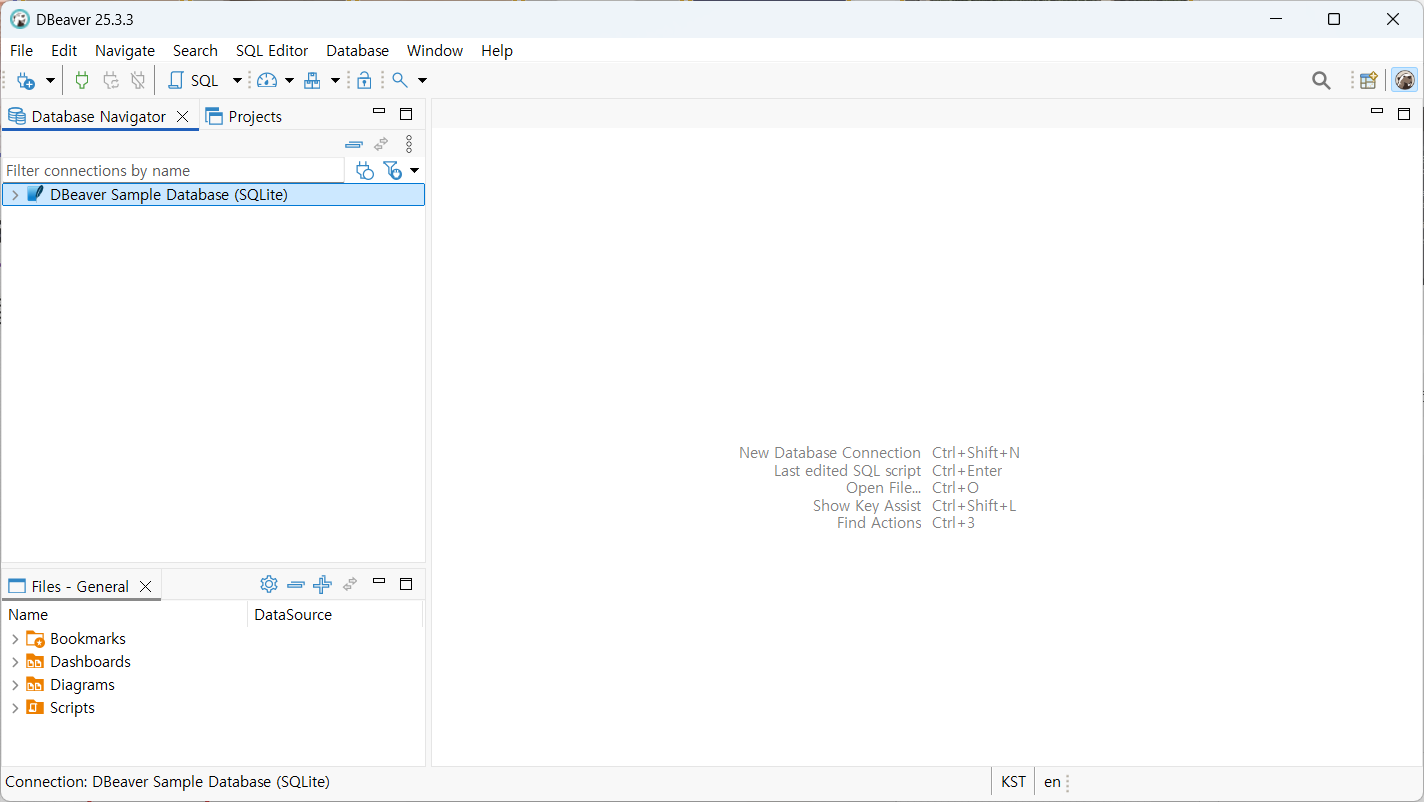The height and width of the screenshot is (802, 1424).
Task: Click the Name column header
Action: point(125,615)
